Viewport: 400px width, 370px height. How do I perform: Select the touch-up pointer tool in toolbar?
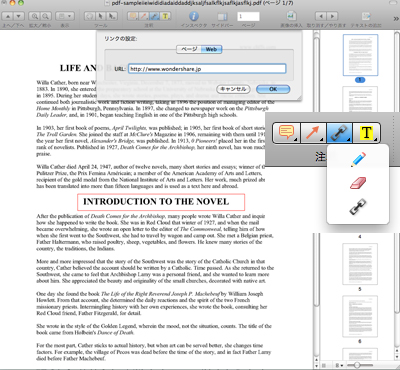[x=112, y=16]
